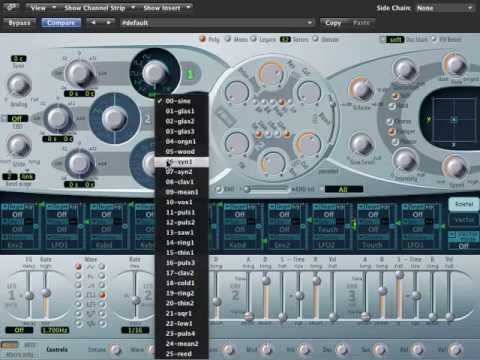Click the Compare button
This screenshot has height=360, width=480.
tap(61, 23)
